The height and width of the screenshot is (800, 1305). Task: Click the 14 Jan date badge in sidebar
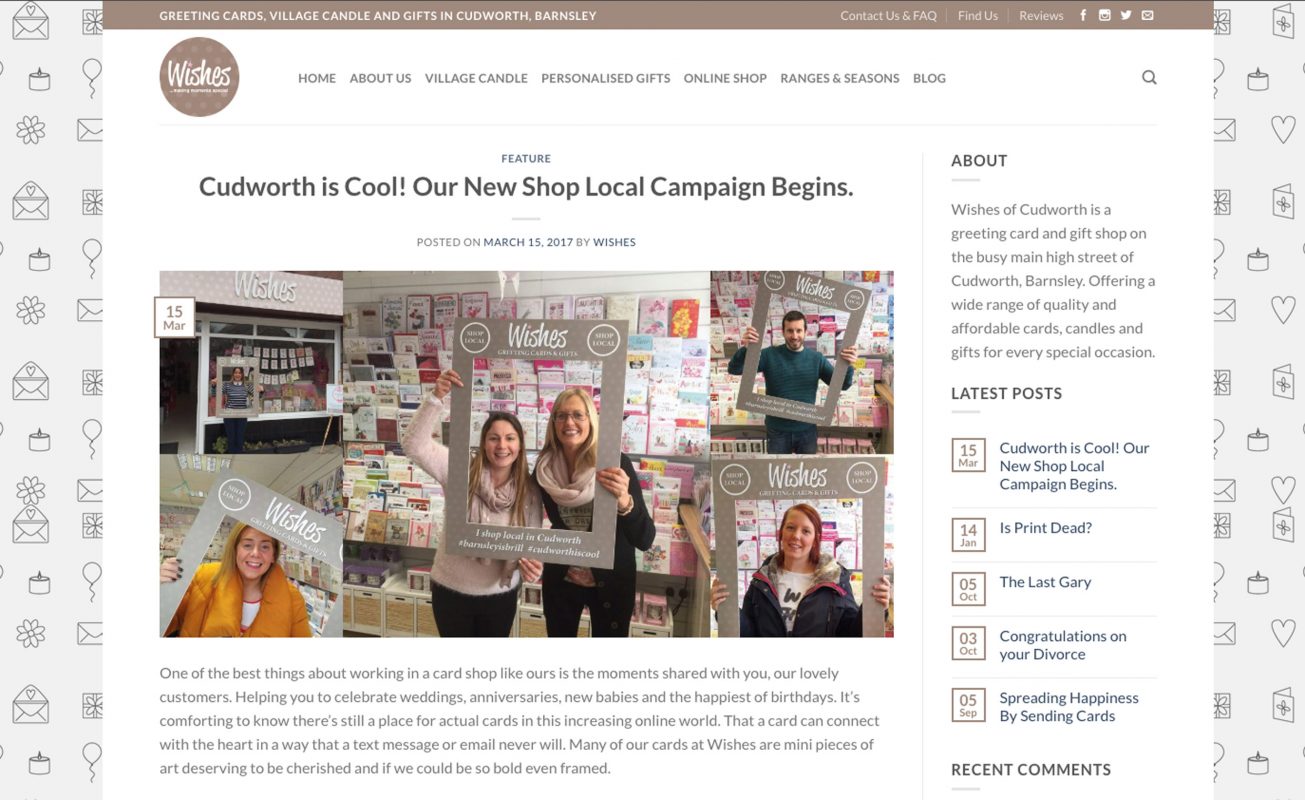[968, 535]
